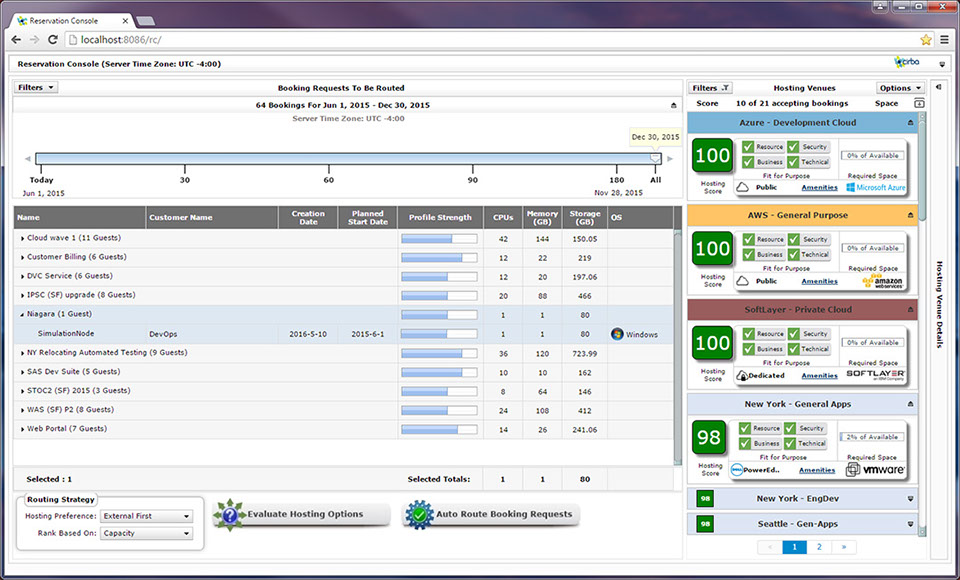The height and width of the screenshot is (580, 960).
Task: Toggle Security checkbox in AWS General Purpose
Action: pos(793,240)
